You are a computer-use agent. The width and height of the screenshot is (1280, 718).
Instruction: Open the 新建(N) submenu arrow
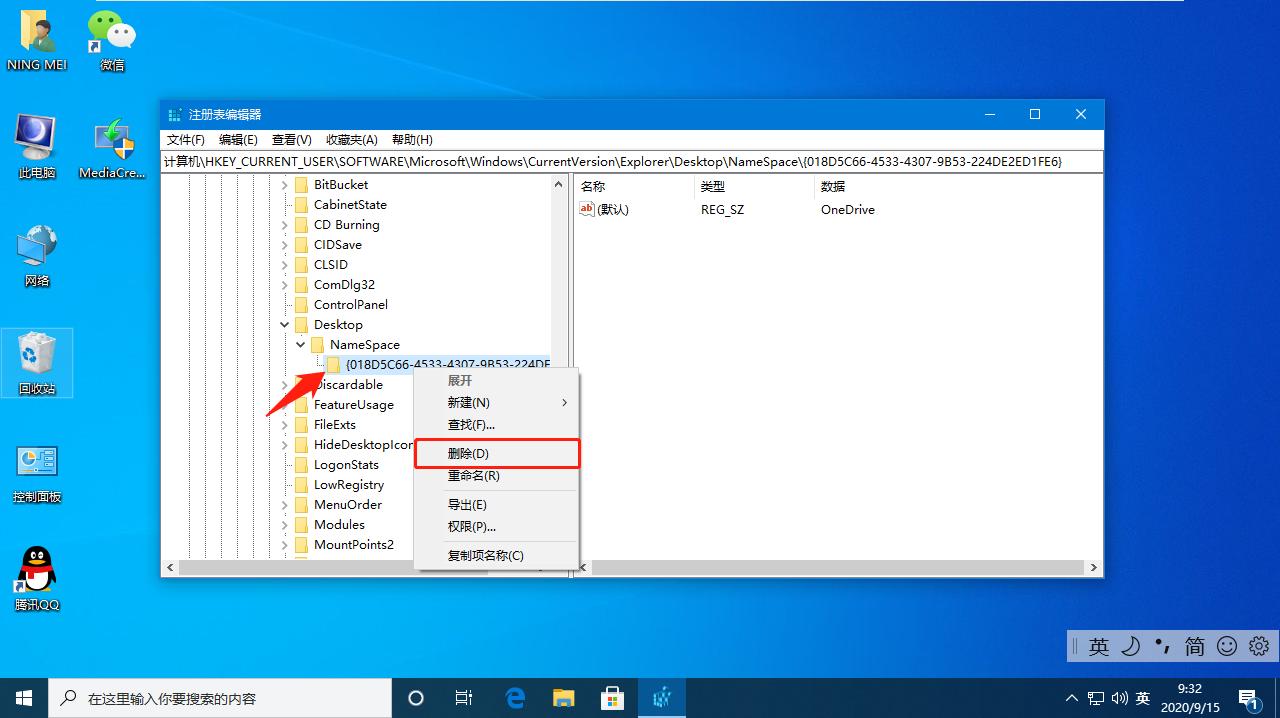coord(562,402)
